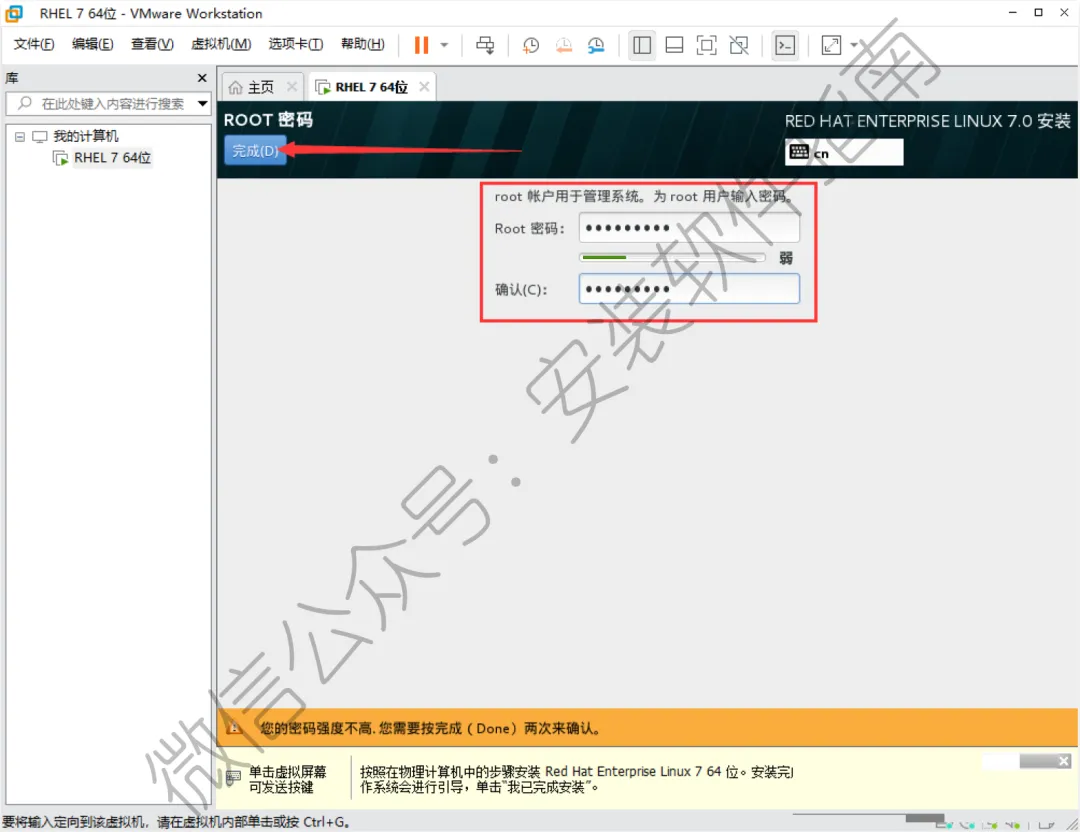Close the 主页 tab
The width and height of the screenshot is (1080, 832).
pos(292,87)
